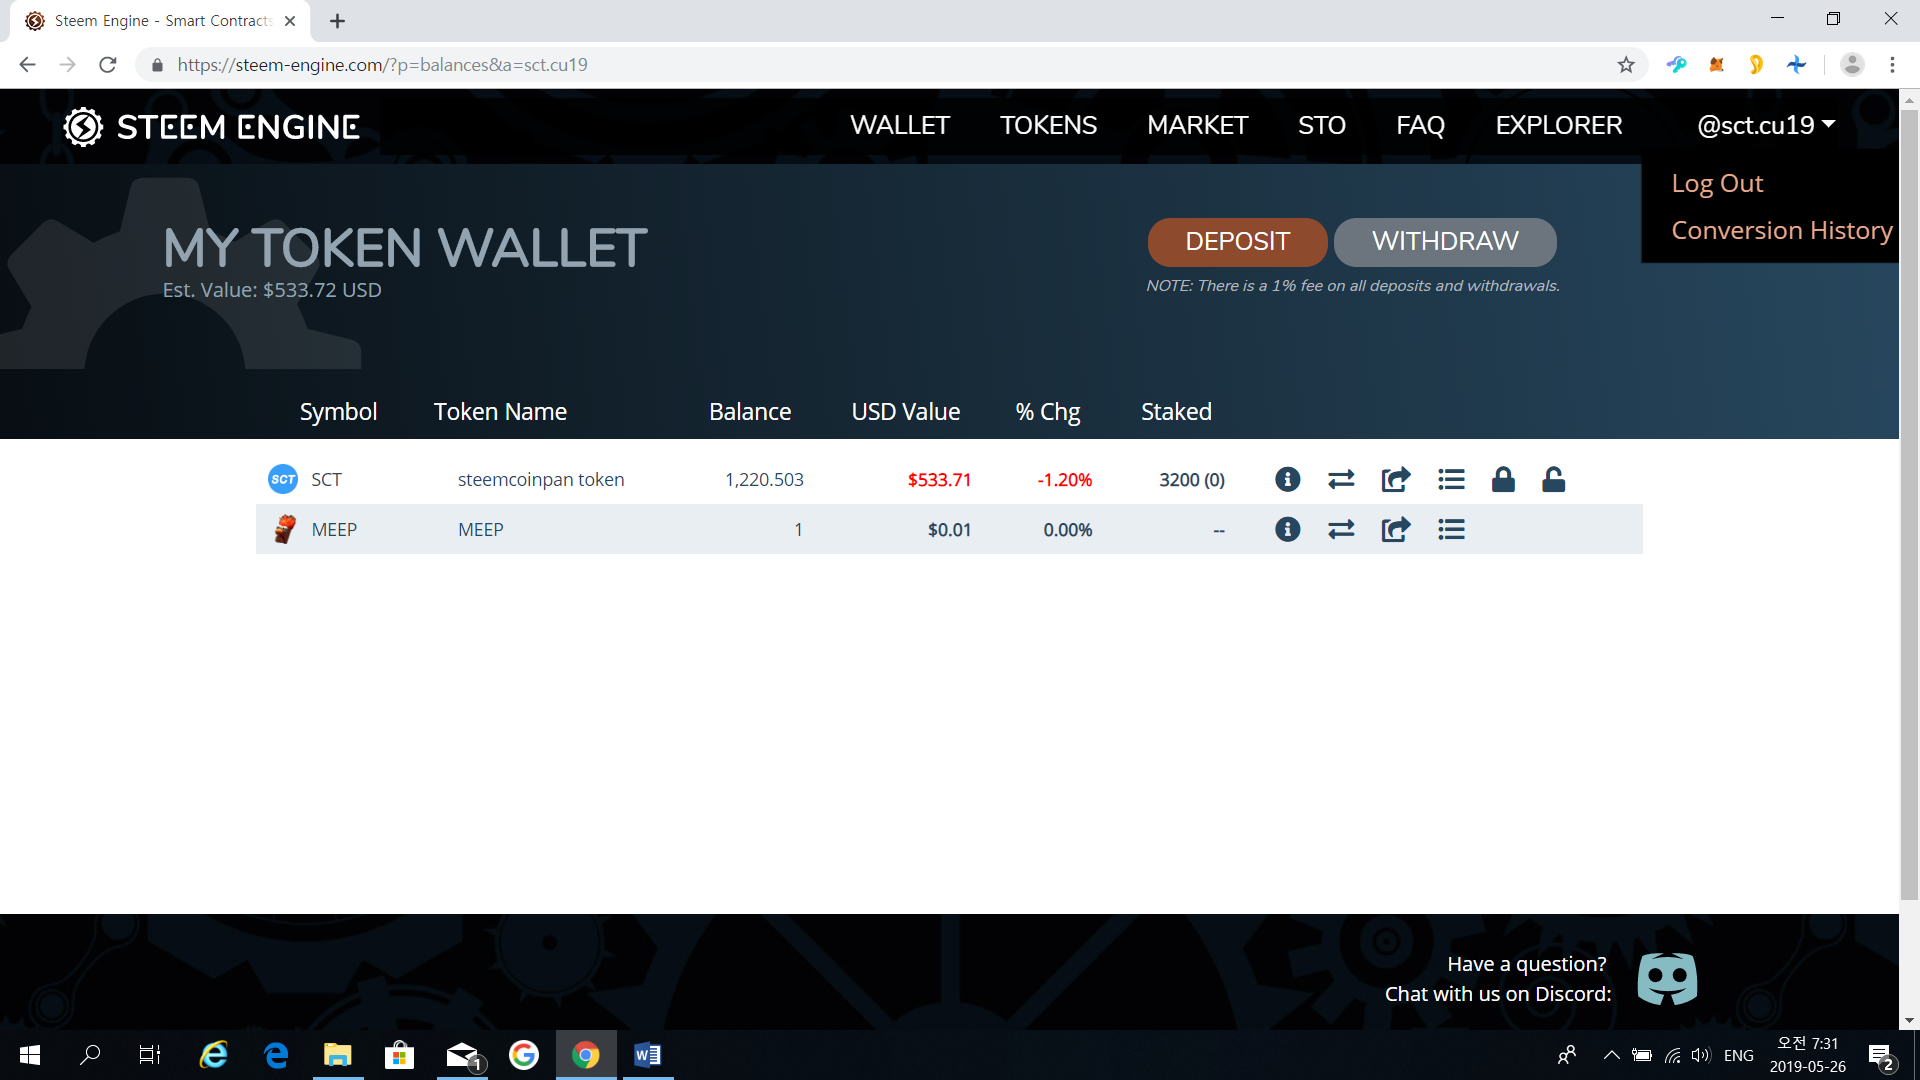Expand the @sct.cu19 account dropdown
The height and width of the screenshot is (1080, 1920).
click(x=1766, y=125)
